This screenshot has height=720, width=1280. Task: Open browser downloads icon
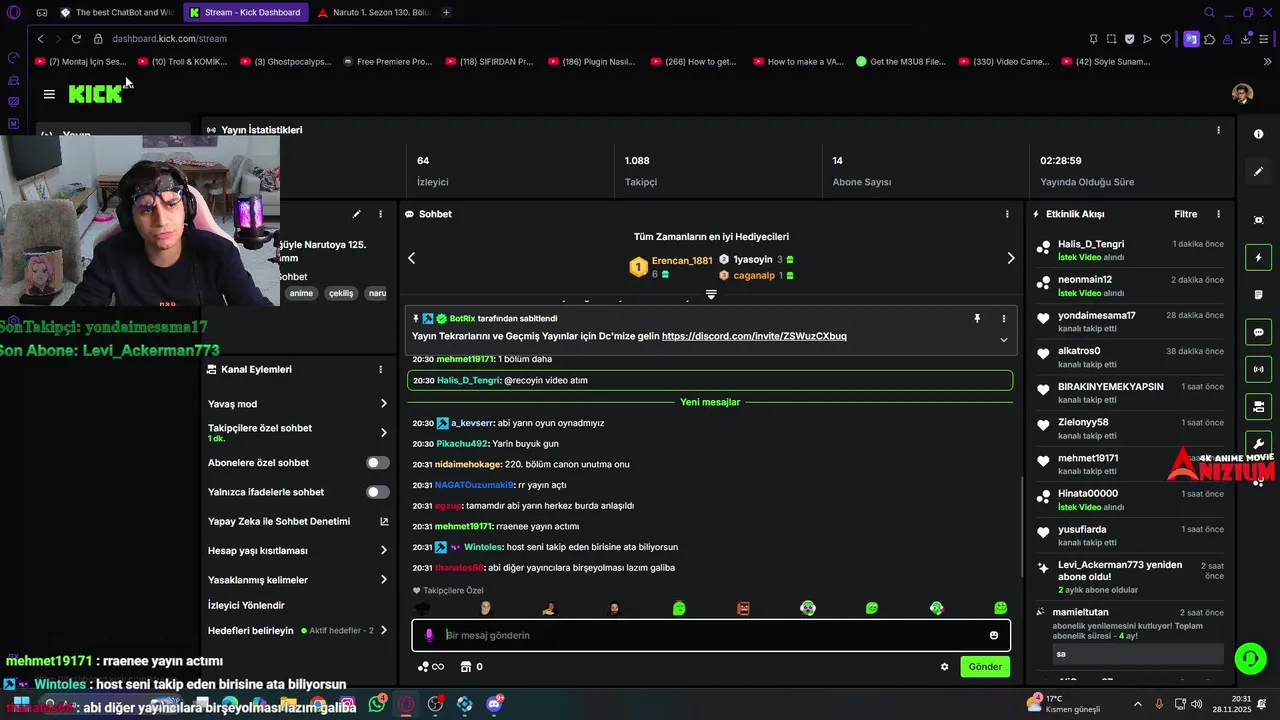click(1246, 39)
